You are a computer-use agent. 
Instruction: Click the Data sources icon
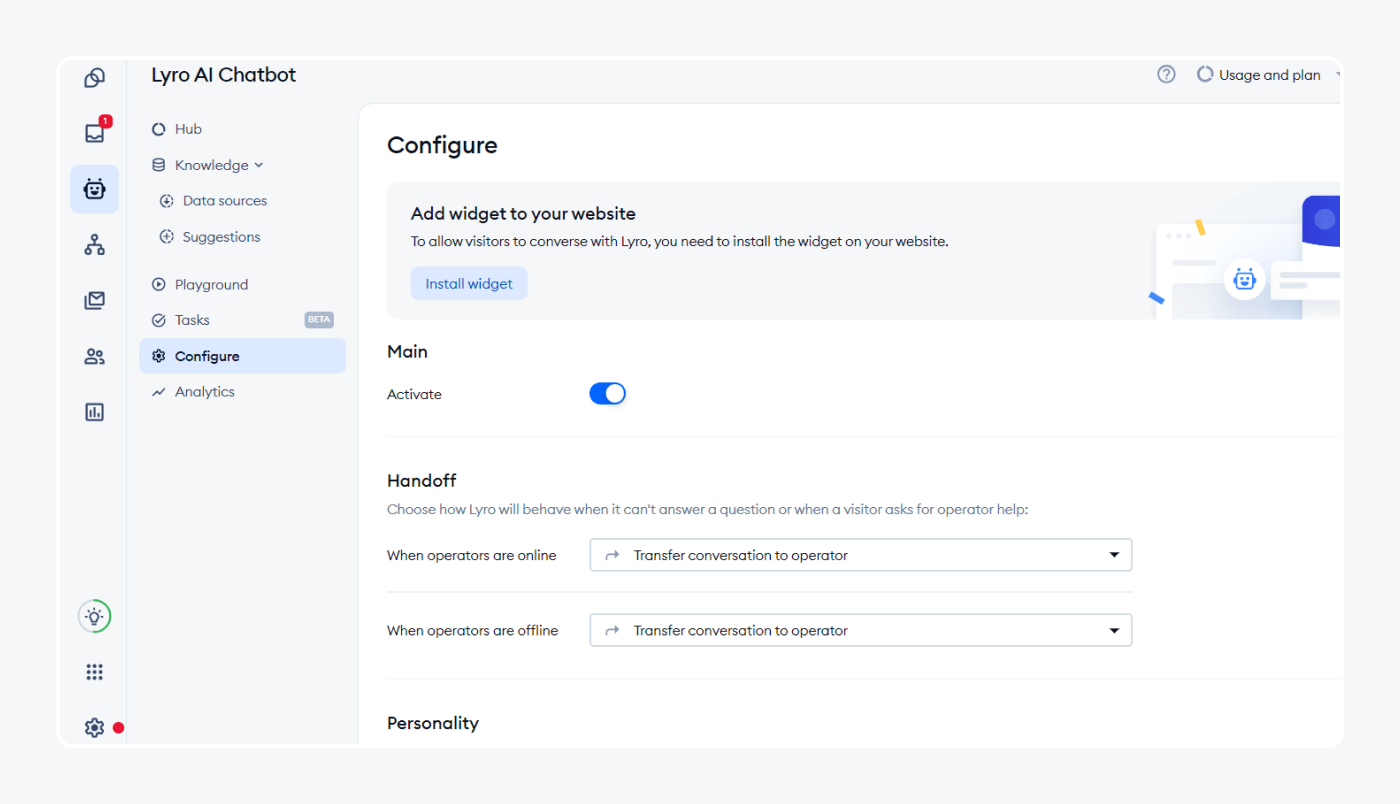tap(167, 201)
